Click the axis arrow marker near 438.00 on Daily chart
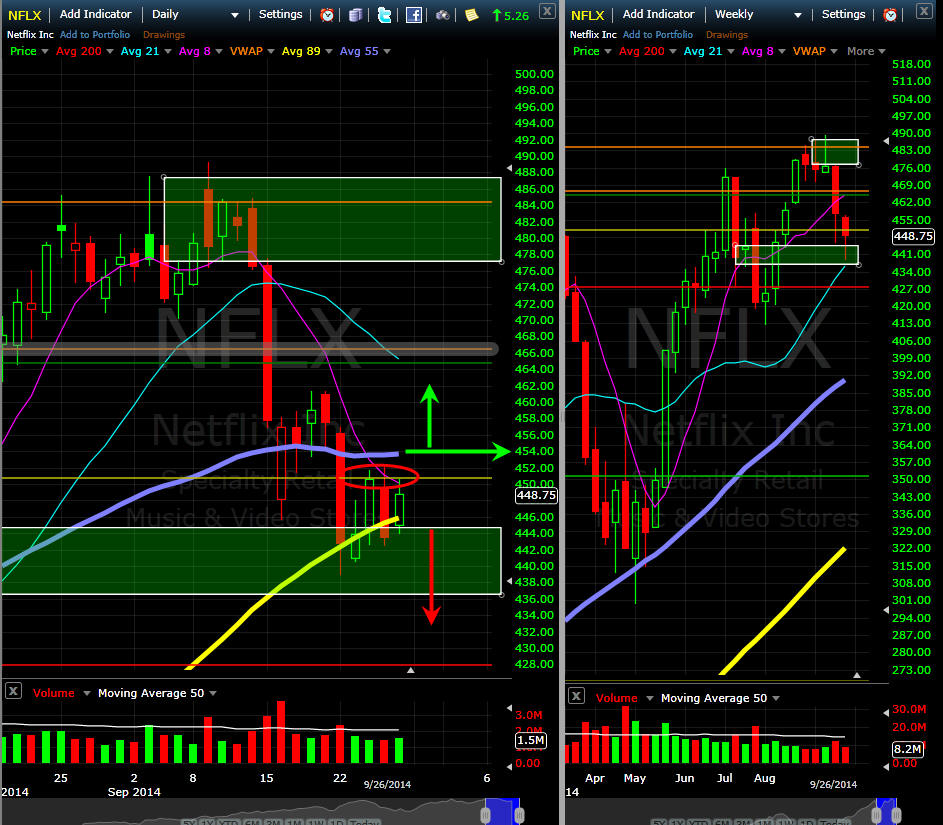The image size is (943, 825). coord(509,581)
